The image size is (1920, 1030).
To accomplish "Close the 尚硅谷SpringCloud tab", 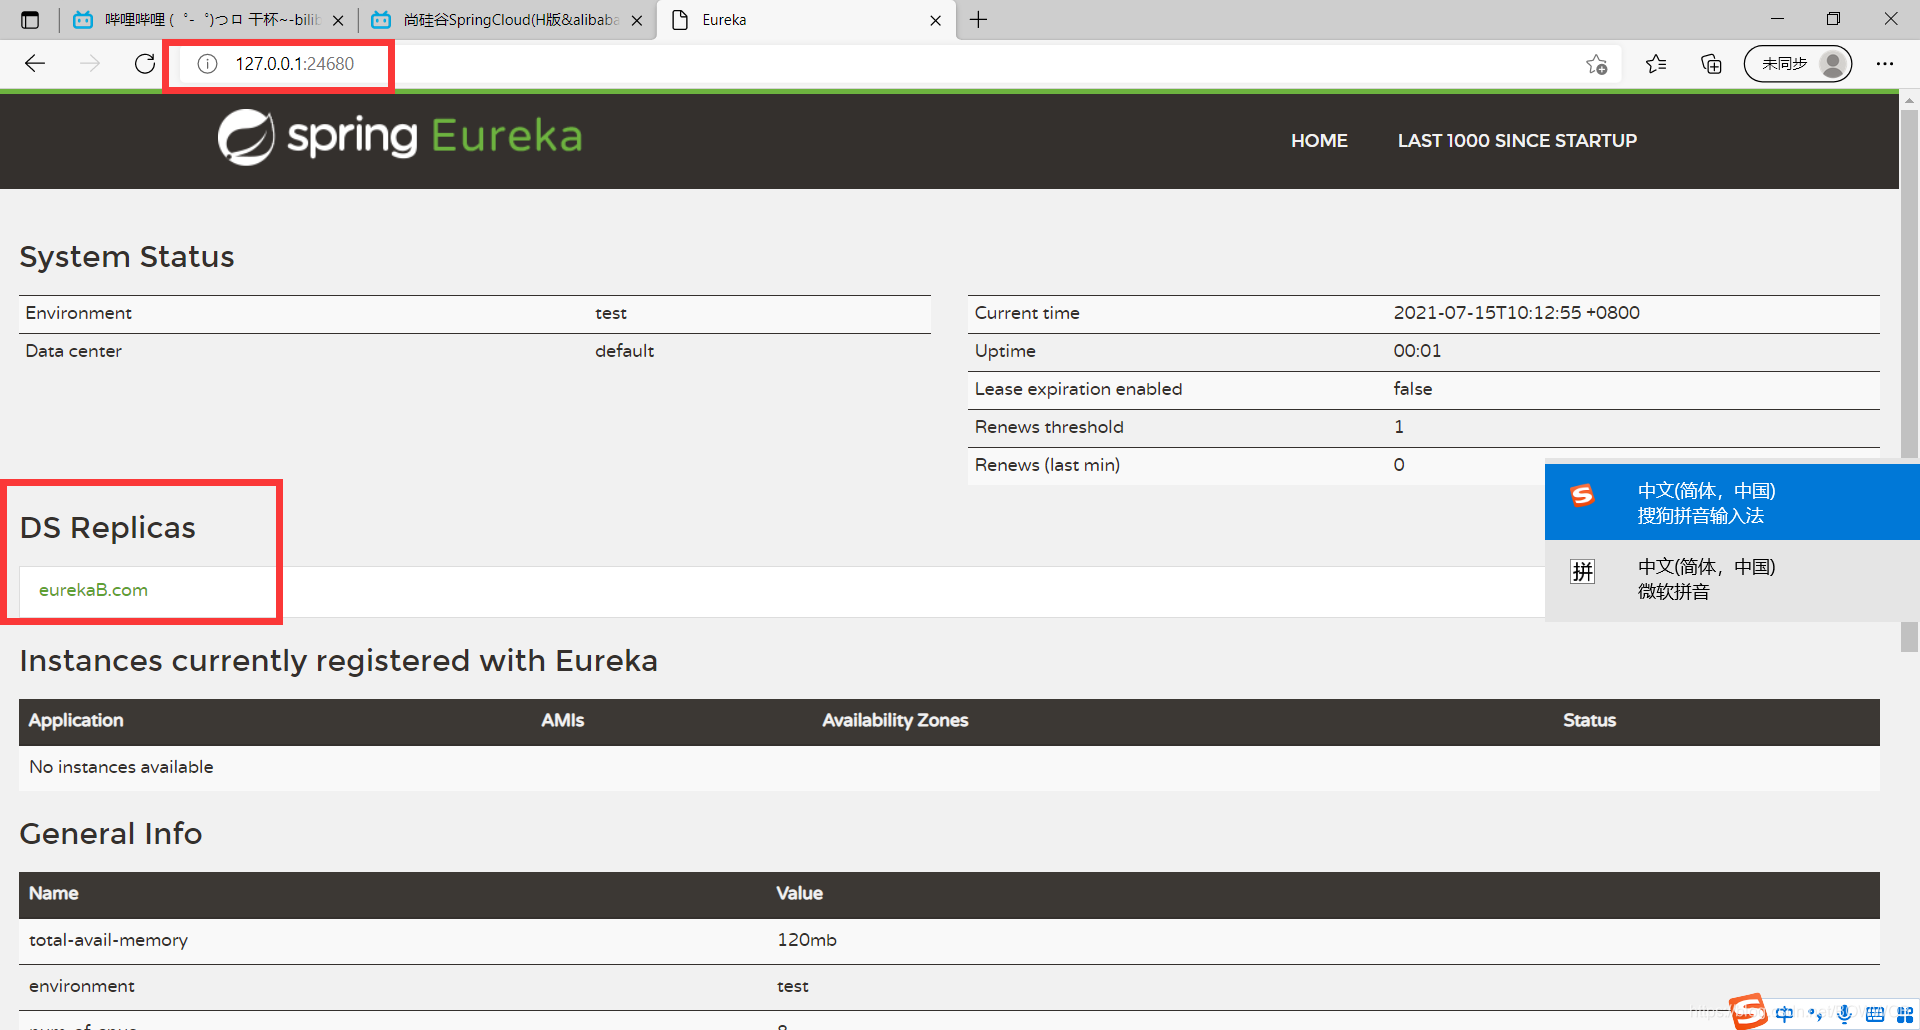I will (x=637, y=20).
